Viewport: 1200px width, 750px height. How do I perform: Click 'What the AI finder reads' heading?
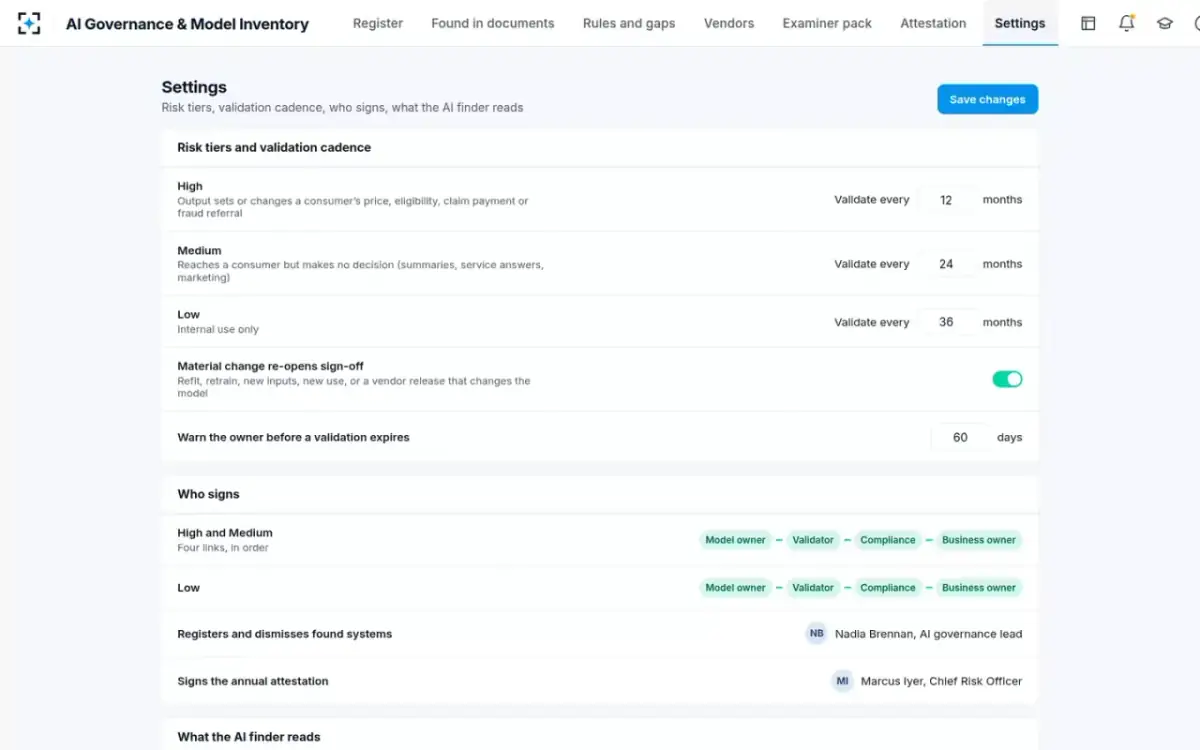coord(249,737)
